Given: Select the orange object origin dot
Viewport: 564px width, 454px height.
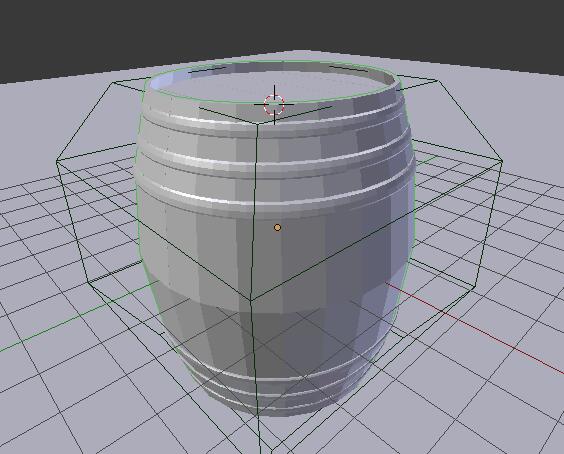Looking at the screenshot, I should 277,227.
